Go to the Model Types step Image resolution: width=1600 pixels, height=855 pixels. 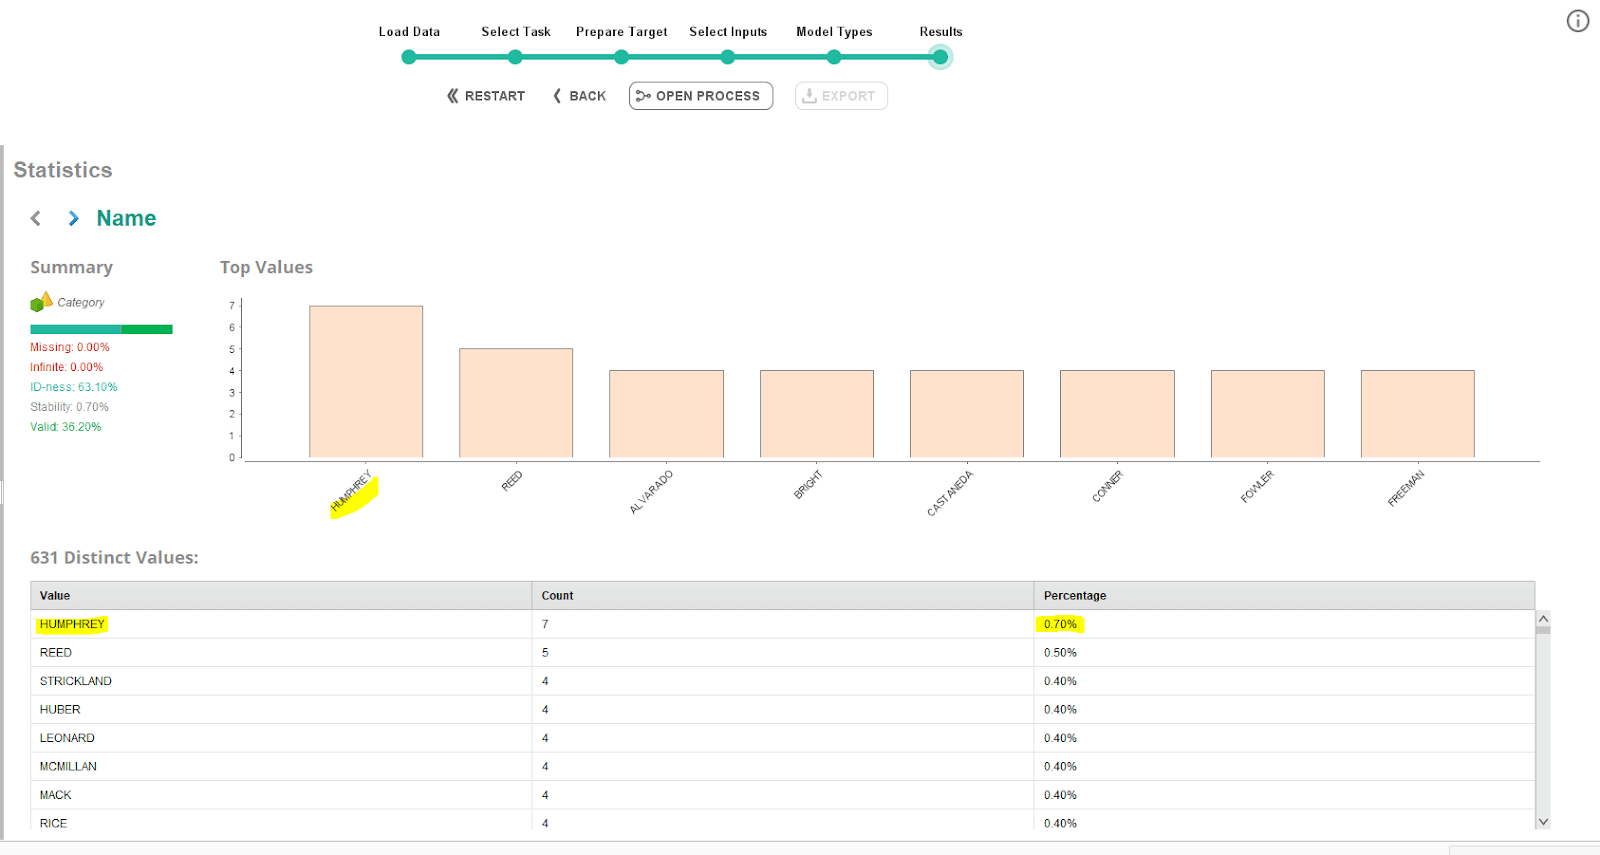(x=834, y=57)
